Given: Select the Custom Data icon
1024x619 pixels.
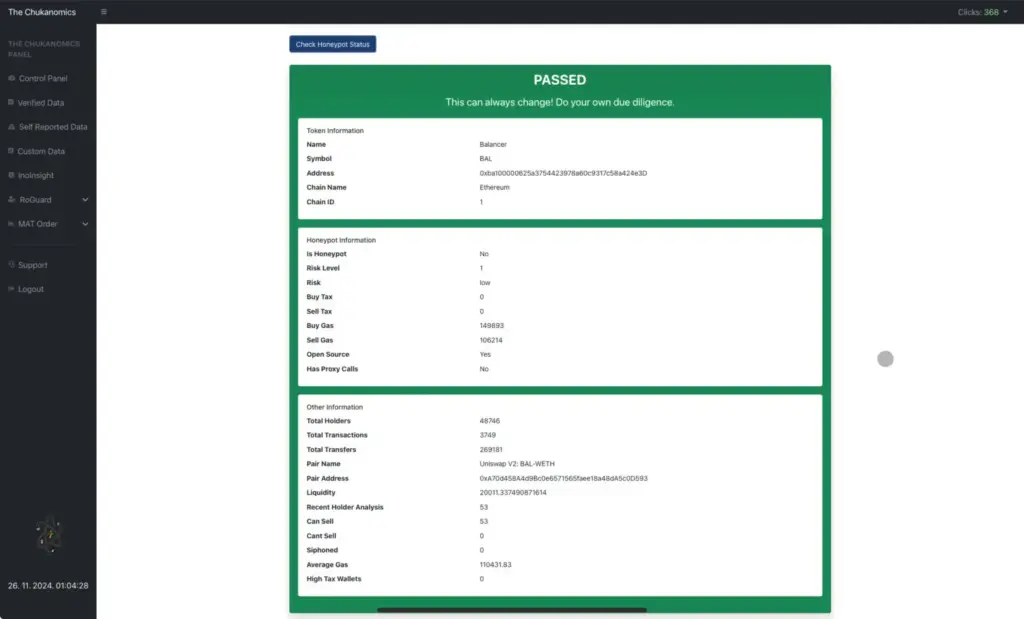Looking at the screenshot, I should point(11,151).
